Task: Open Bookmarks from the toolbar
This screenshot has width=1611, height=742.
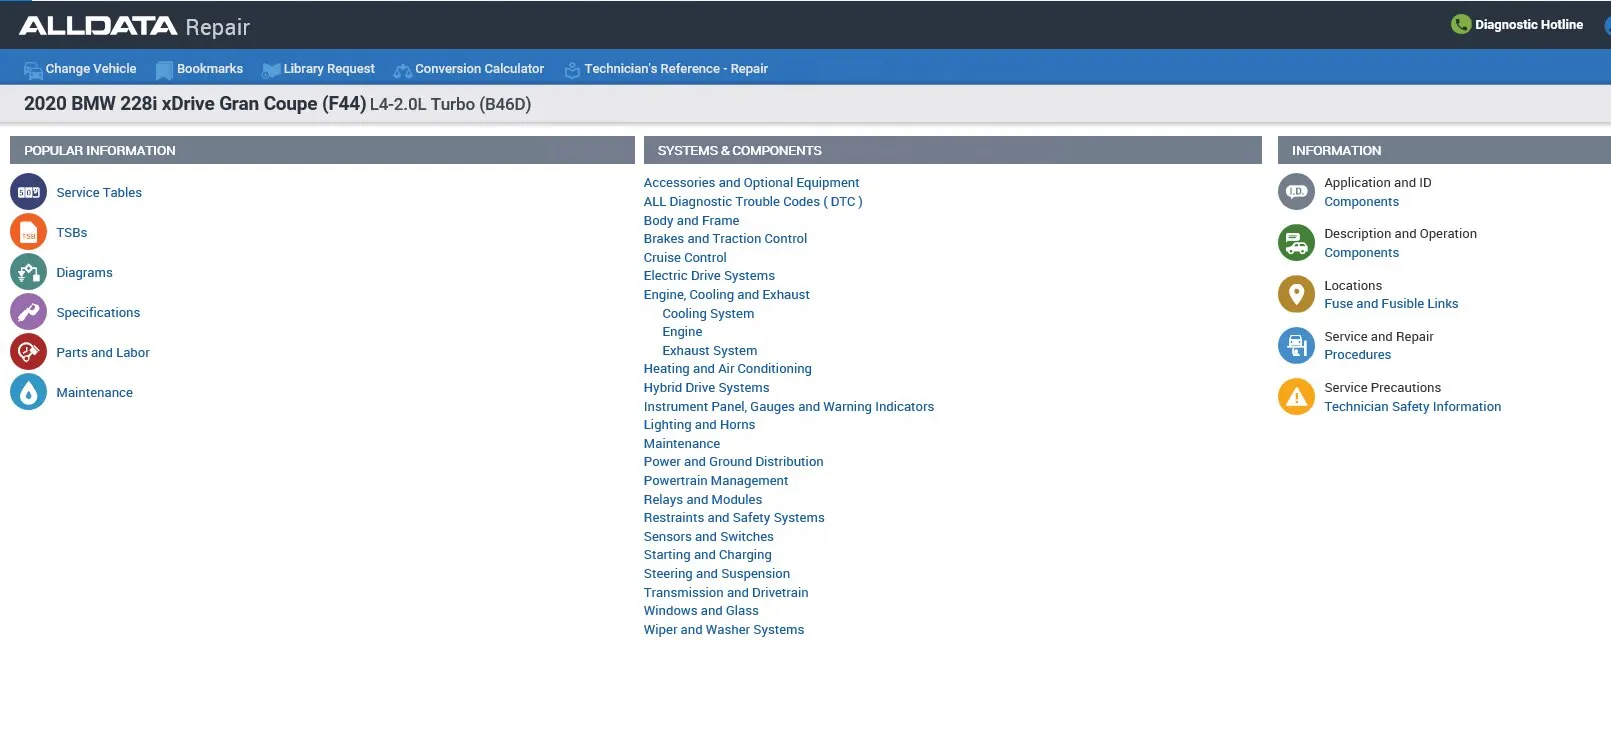Action: [x=210, y=69]
